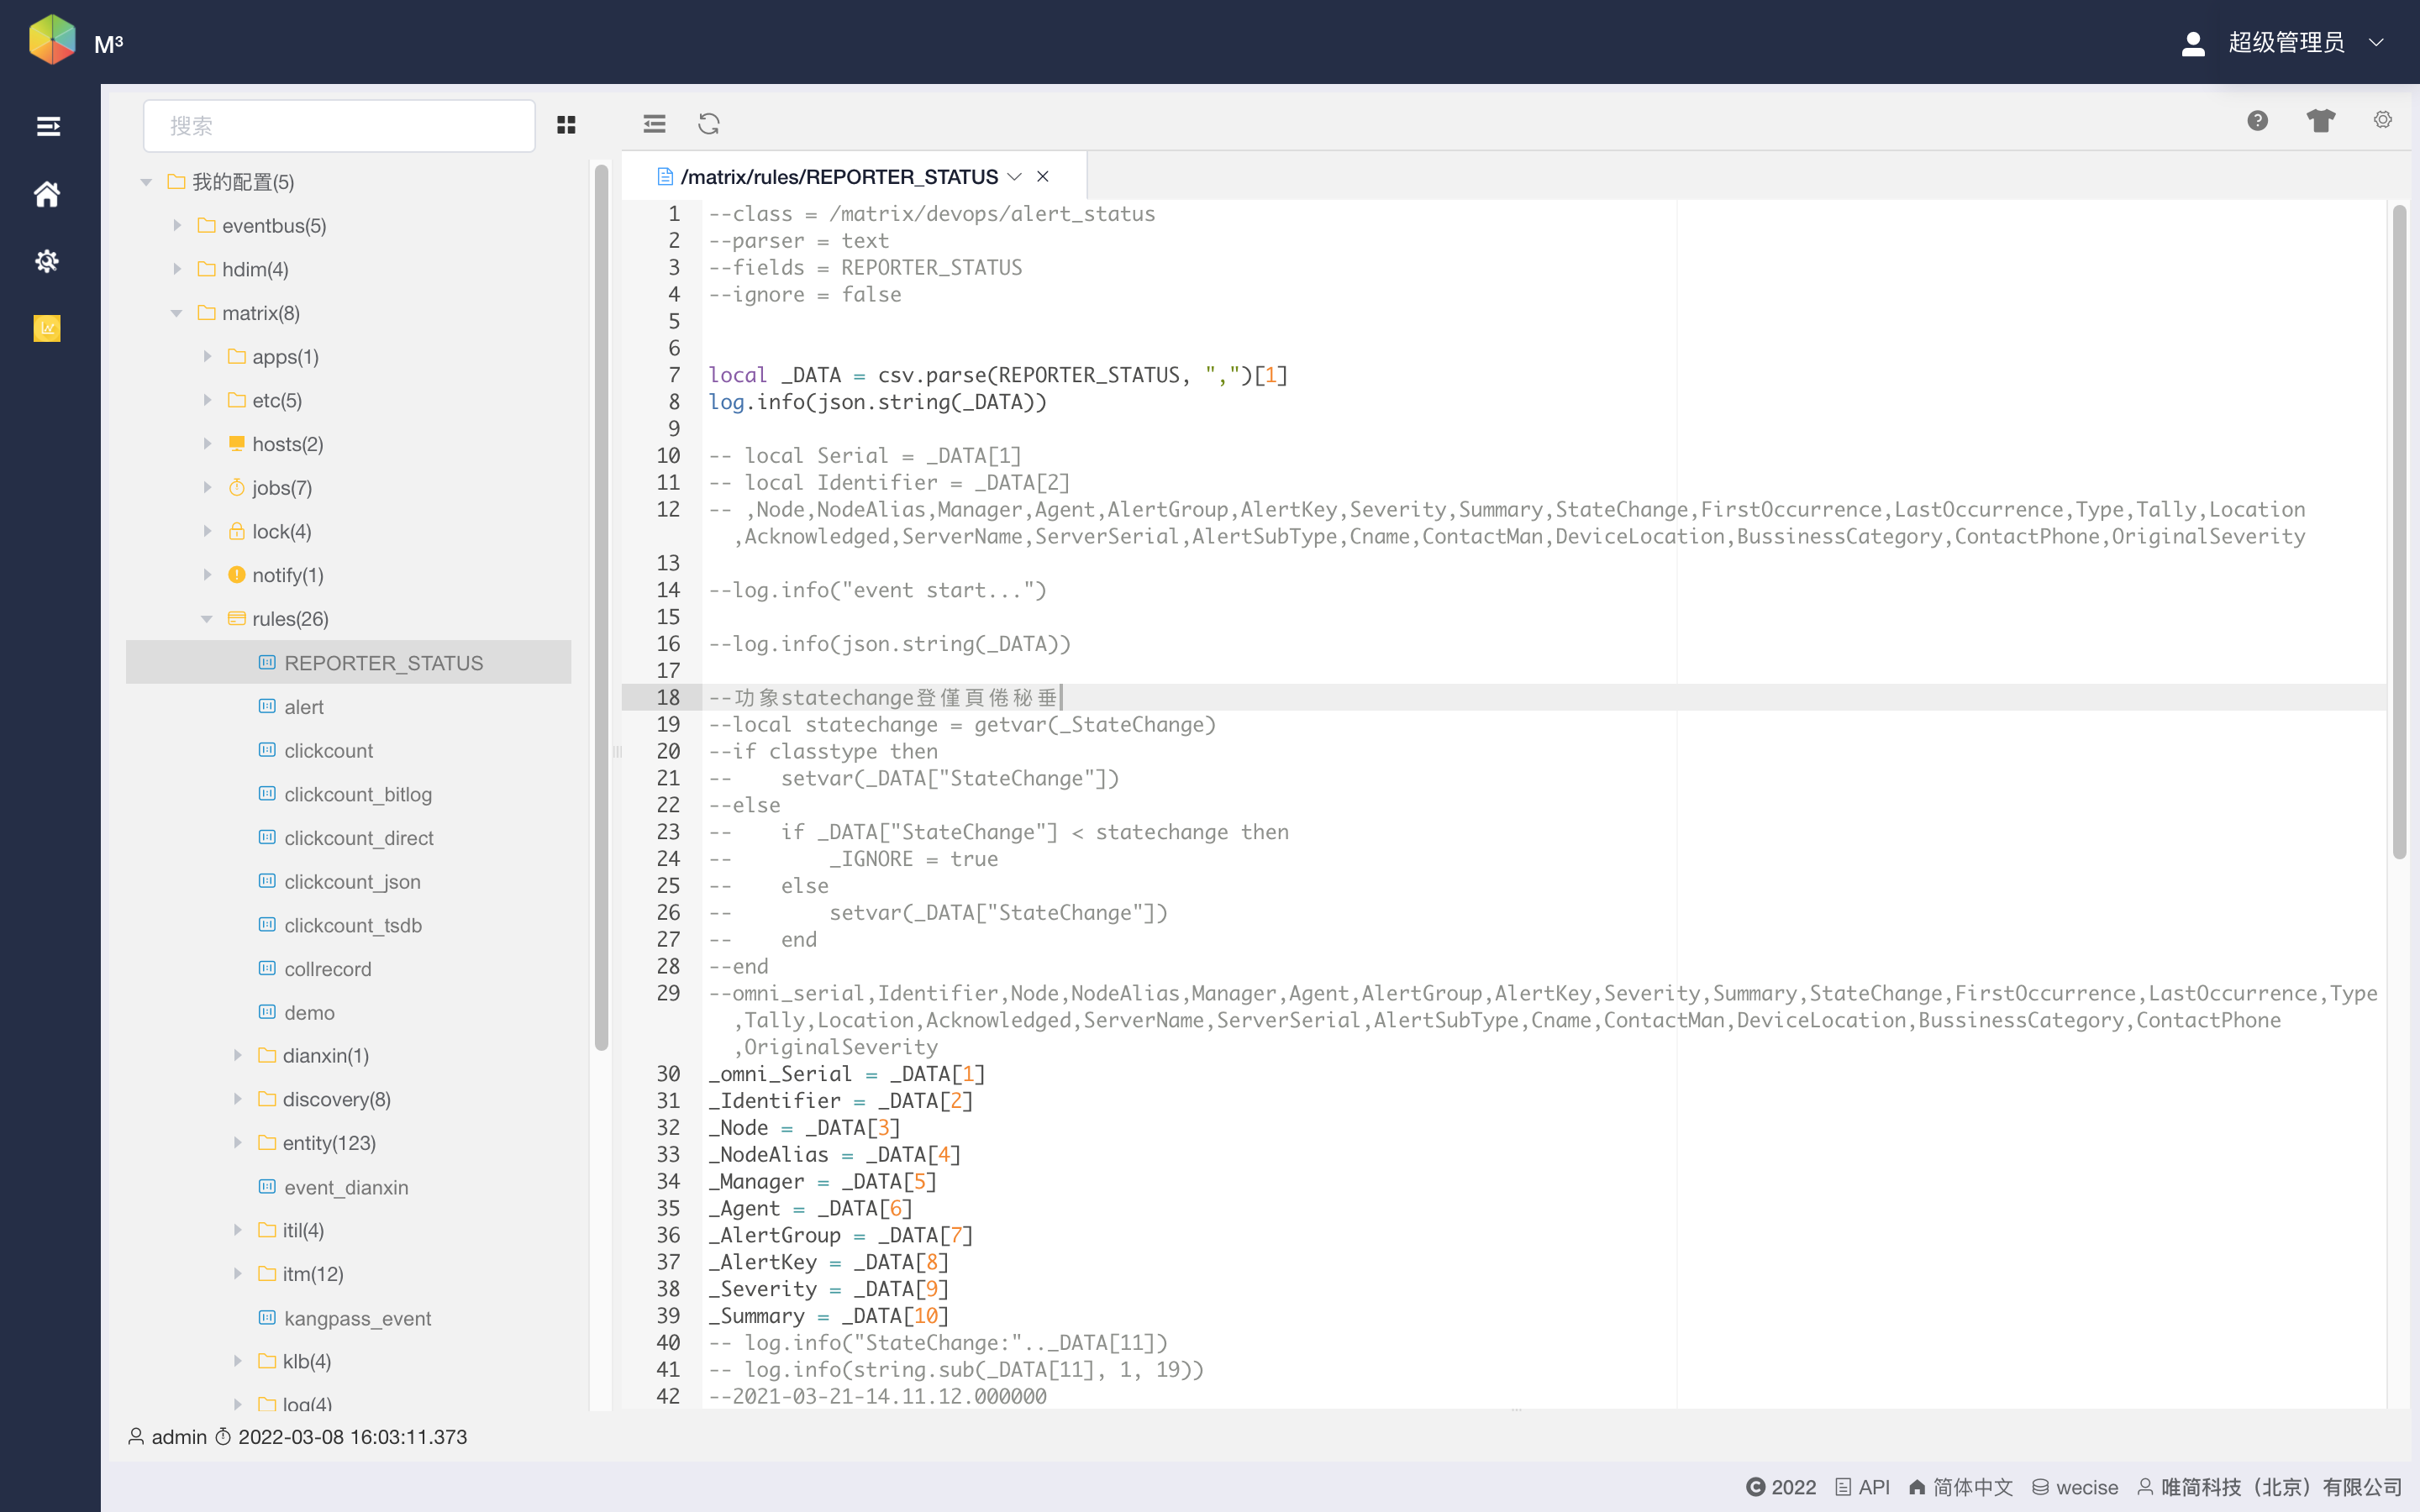This screenshot has height=1512, width=2420.
Task: Expand the eventbus(5) folder
Action: [x=177, y=225]
